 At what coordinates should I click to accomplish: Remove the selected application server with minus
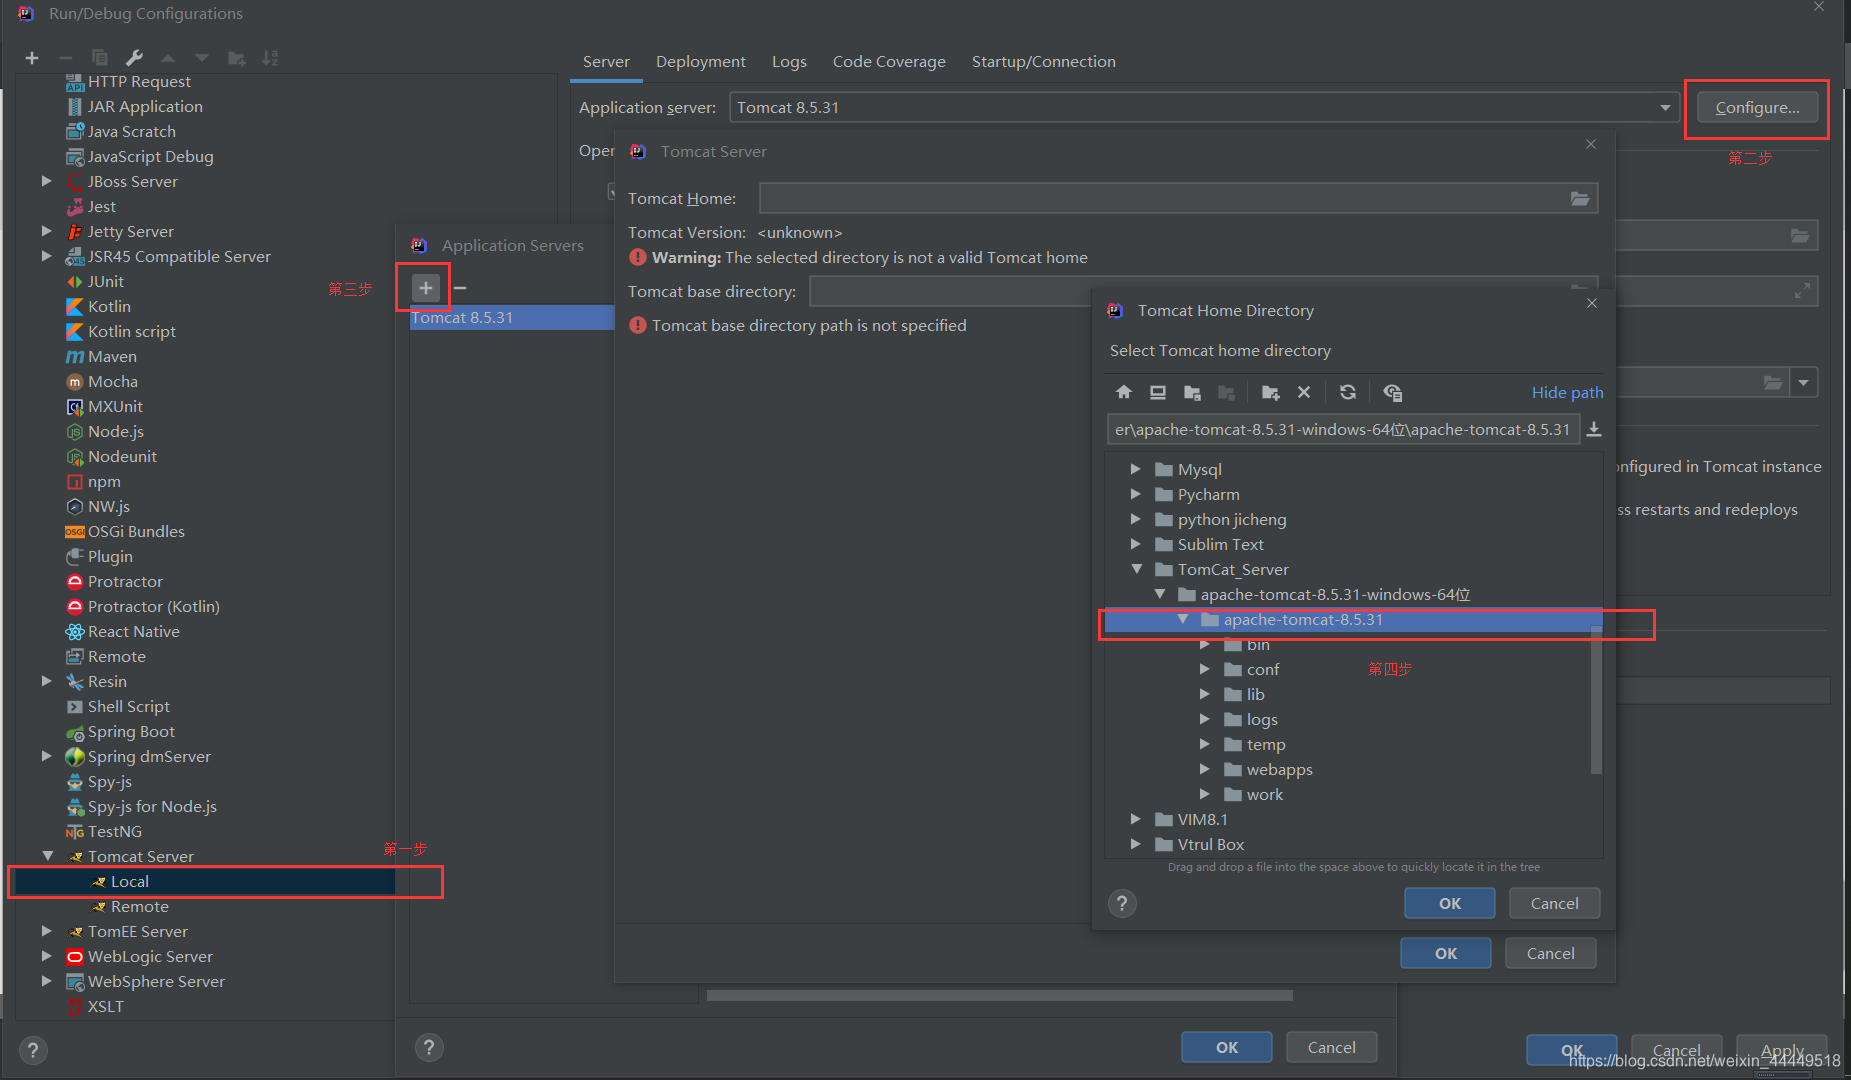(460, 288)
